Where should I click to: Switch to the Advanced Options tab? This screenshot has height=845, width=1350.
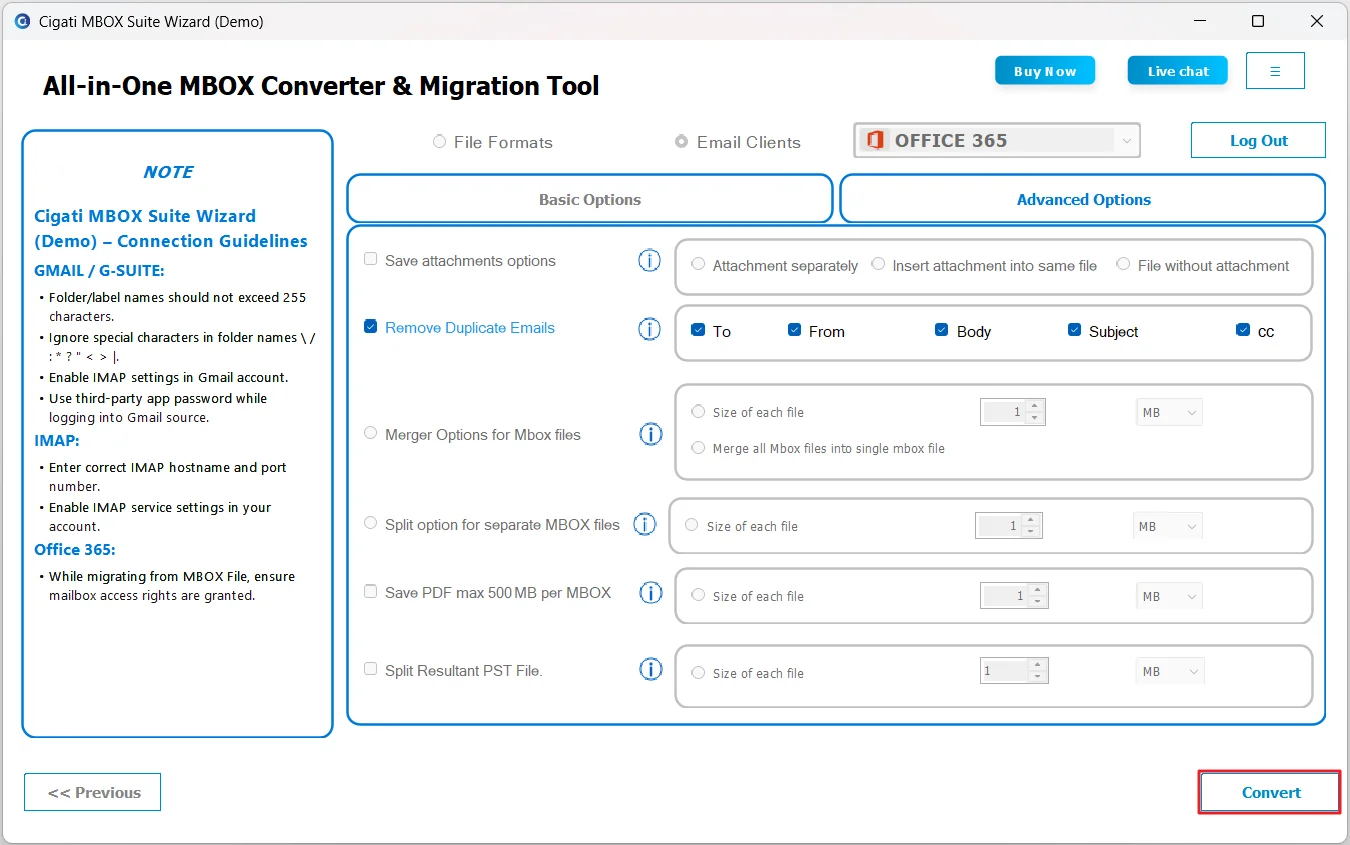(x=1083, y=199)
